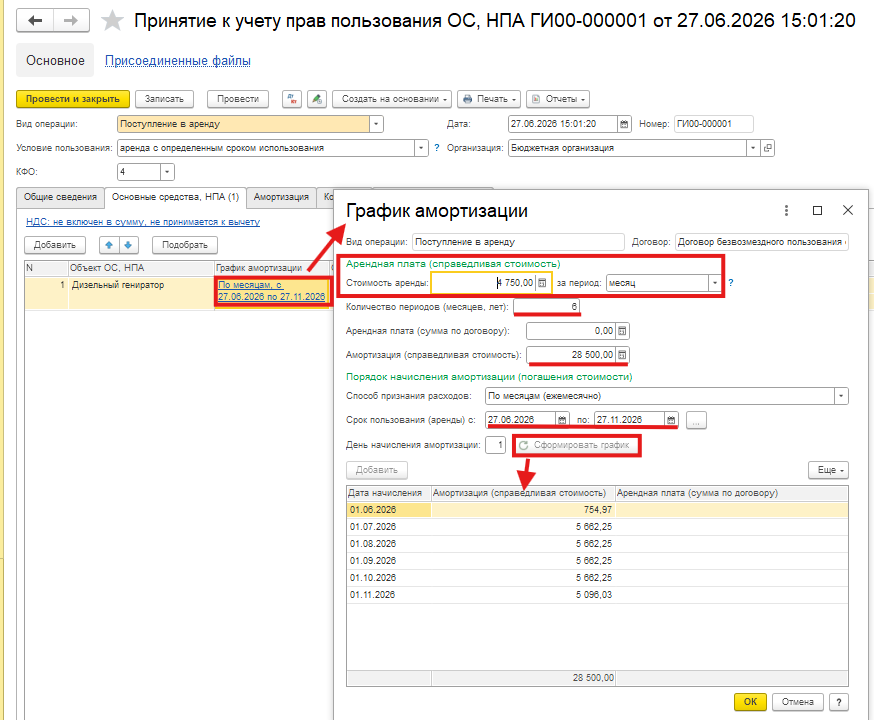The image size is (874, 720).
Task: Open the По месяцам schedule link
Action: click(271, 291)
